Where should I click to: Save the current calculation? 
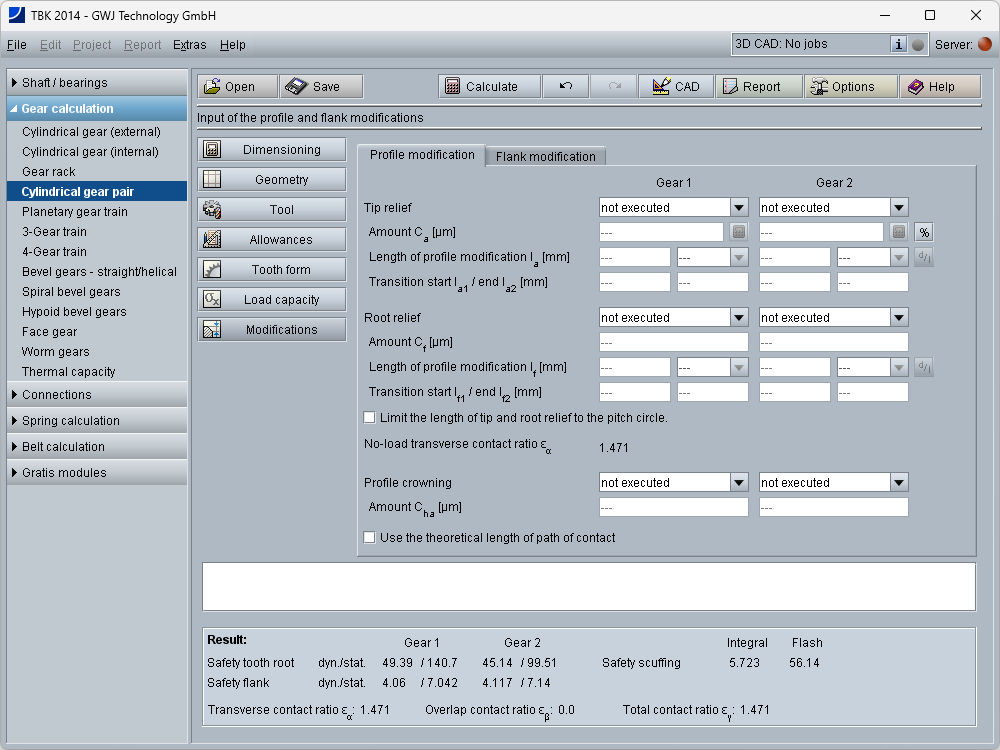click(x=320, y=87)
